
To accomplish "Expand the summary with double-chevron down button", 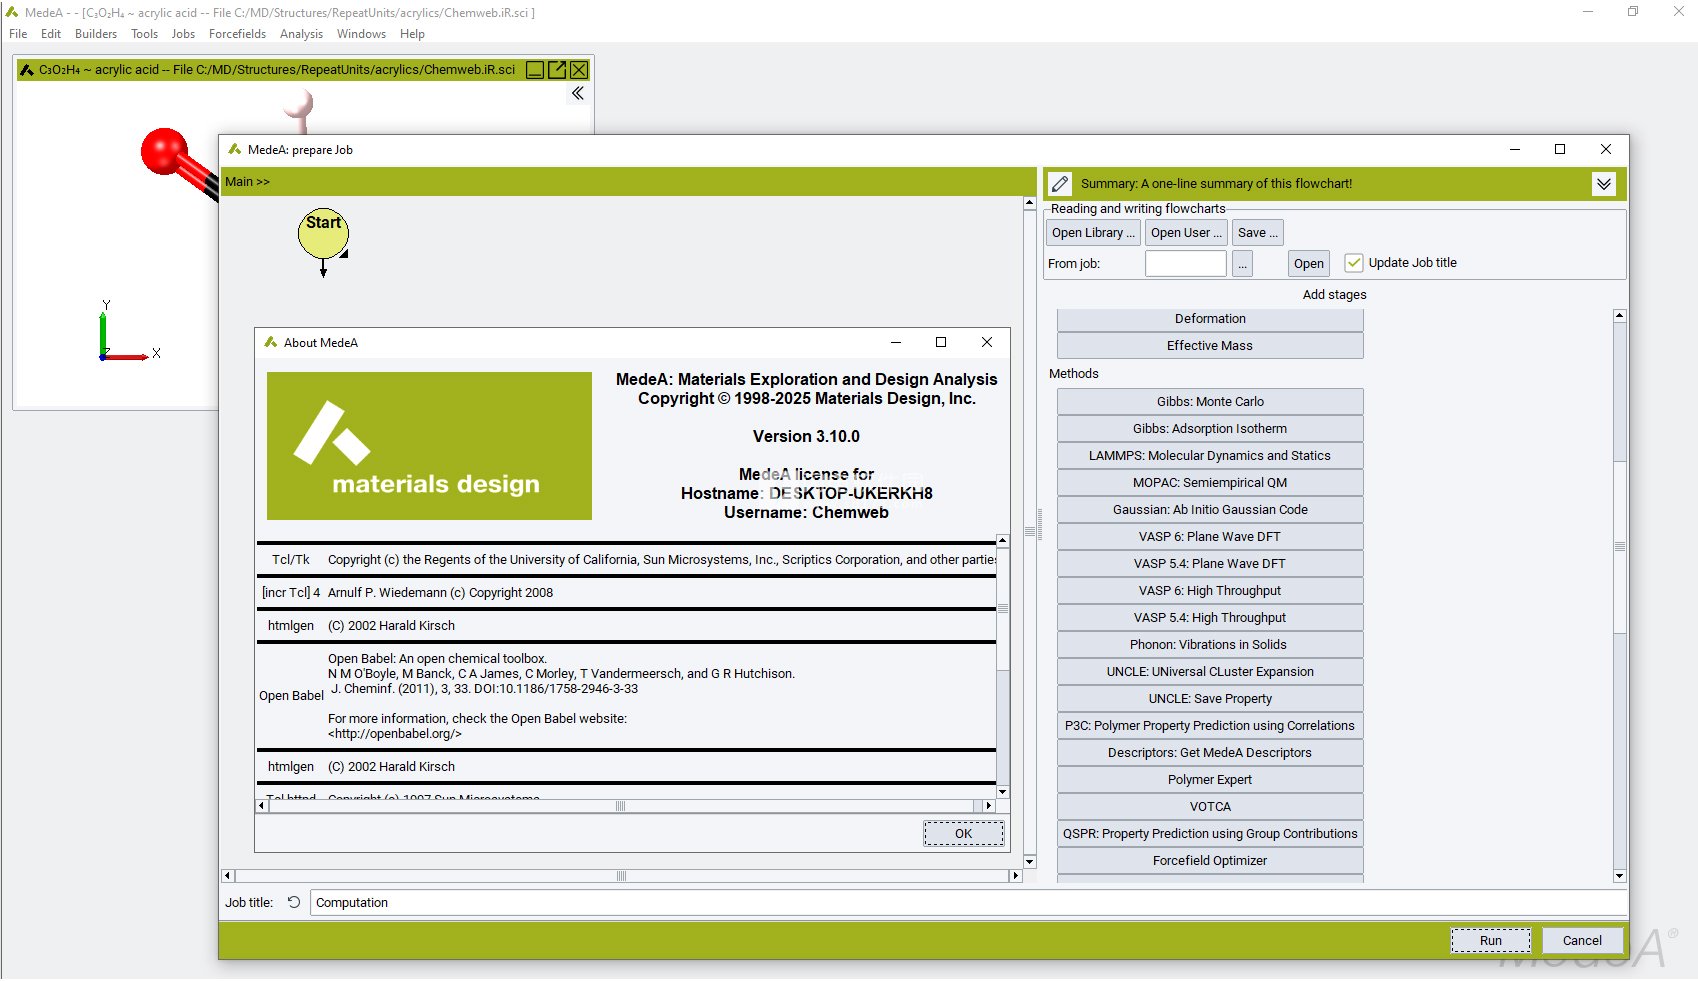I will point(1603,184).
